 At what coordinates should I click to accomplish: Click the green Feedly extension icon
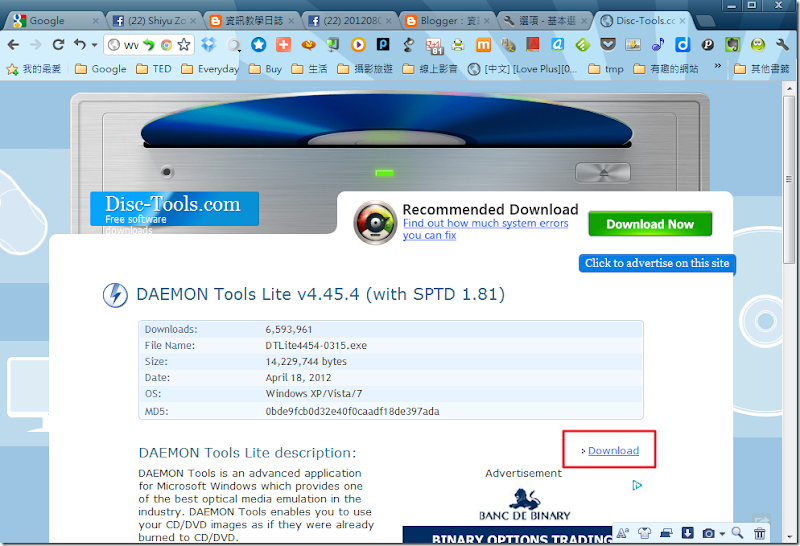pos(583,45)
